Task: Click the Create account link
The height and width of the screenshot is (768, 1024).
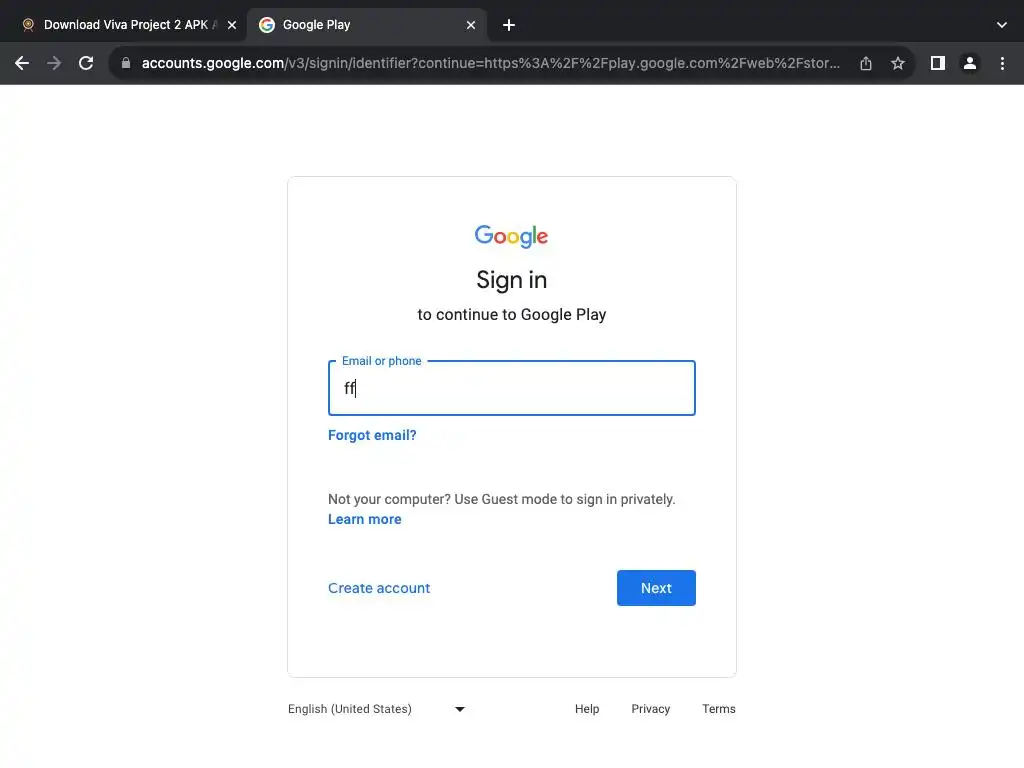Action: click(379, 588)
